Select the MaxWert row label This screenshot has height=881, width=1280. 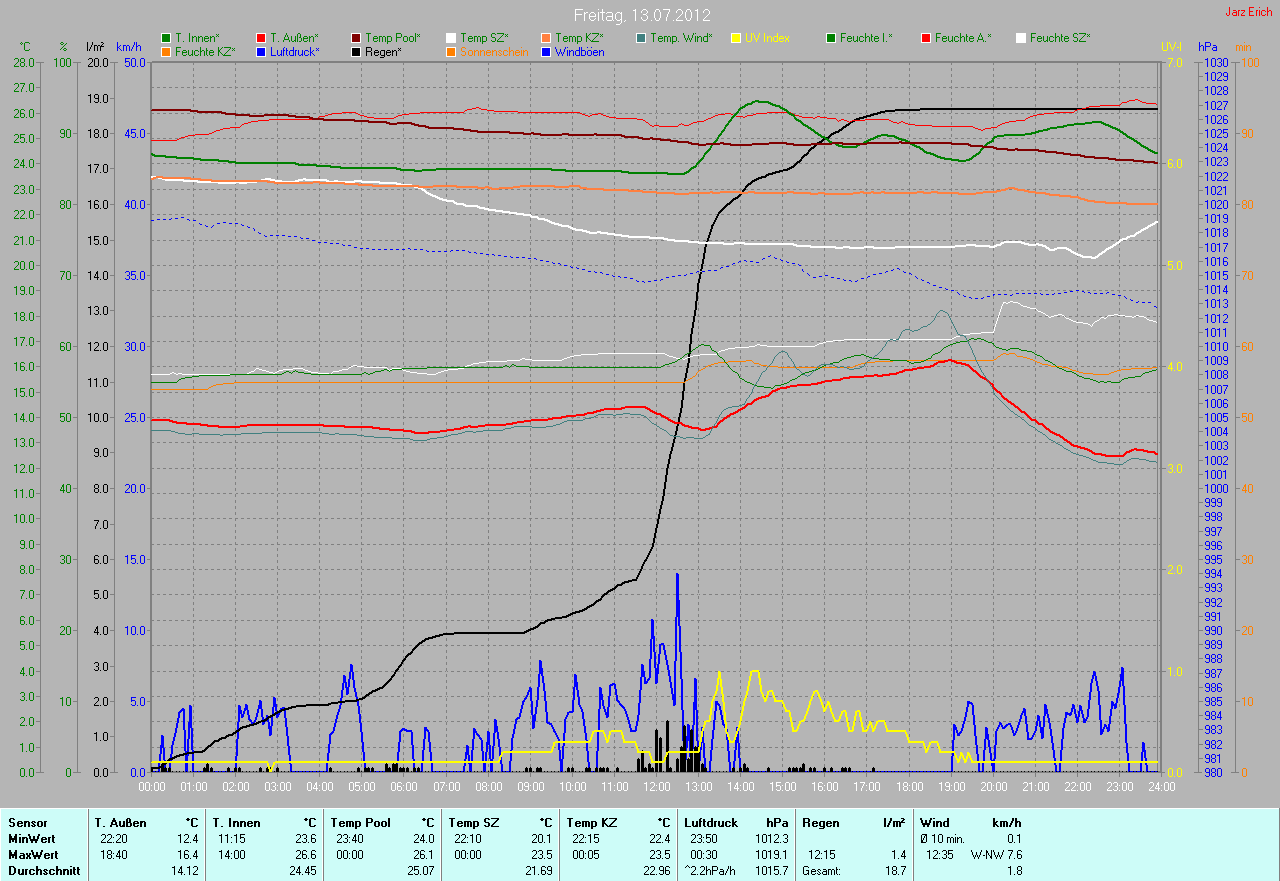click(31, 855)
